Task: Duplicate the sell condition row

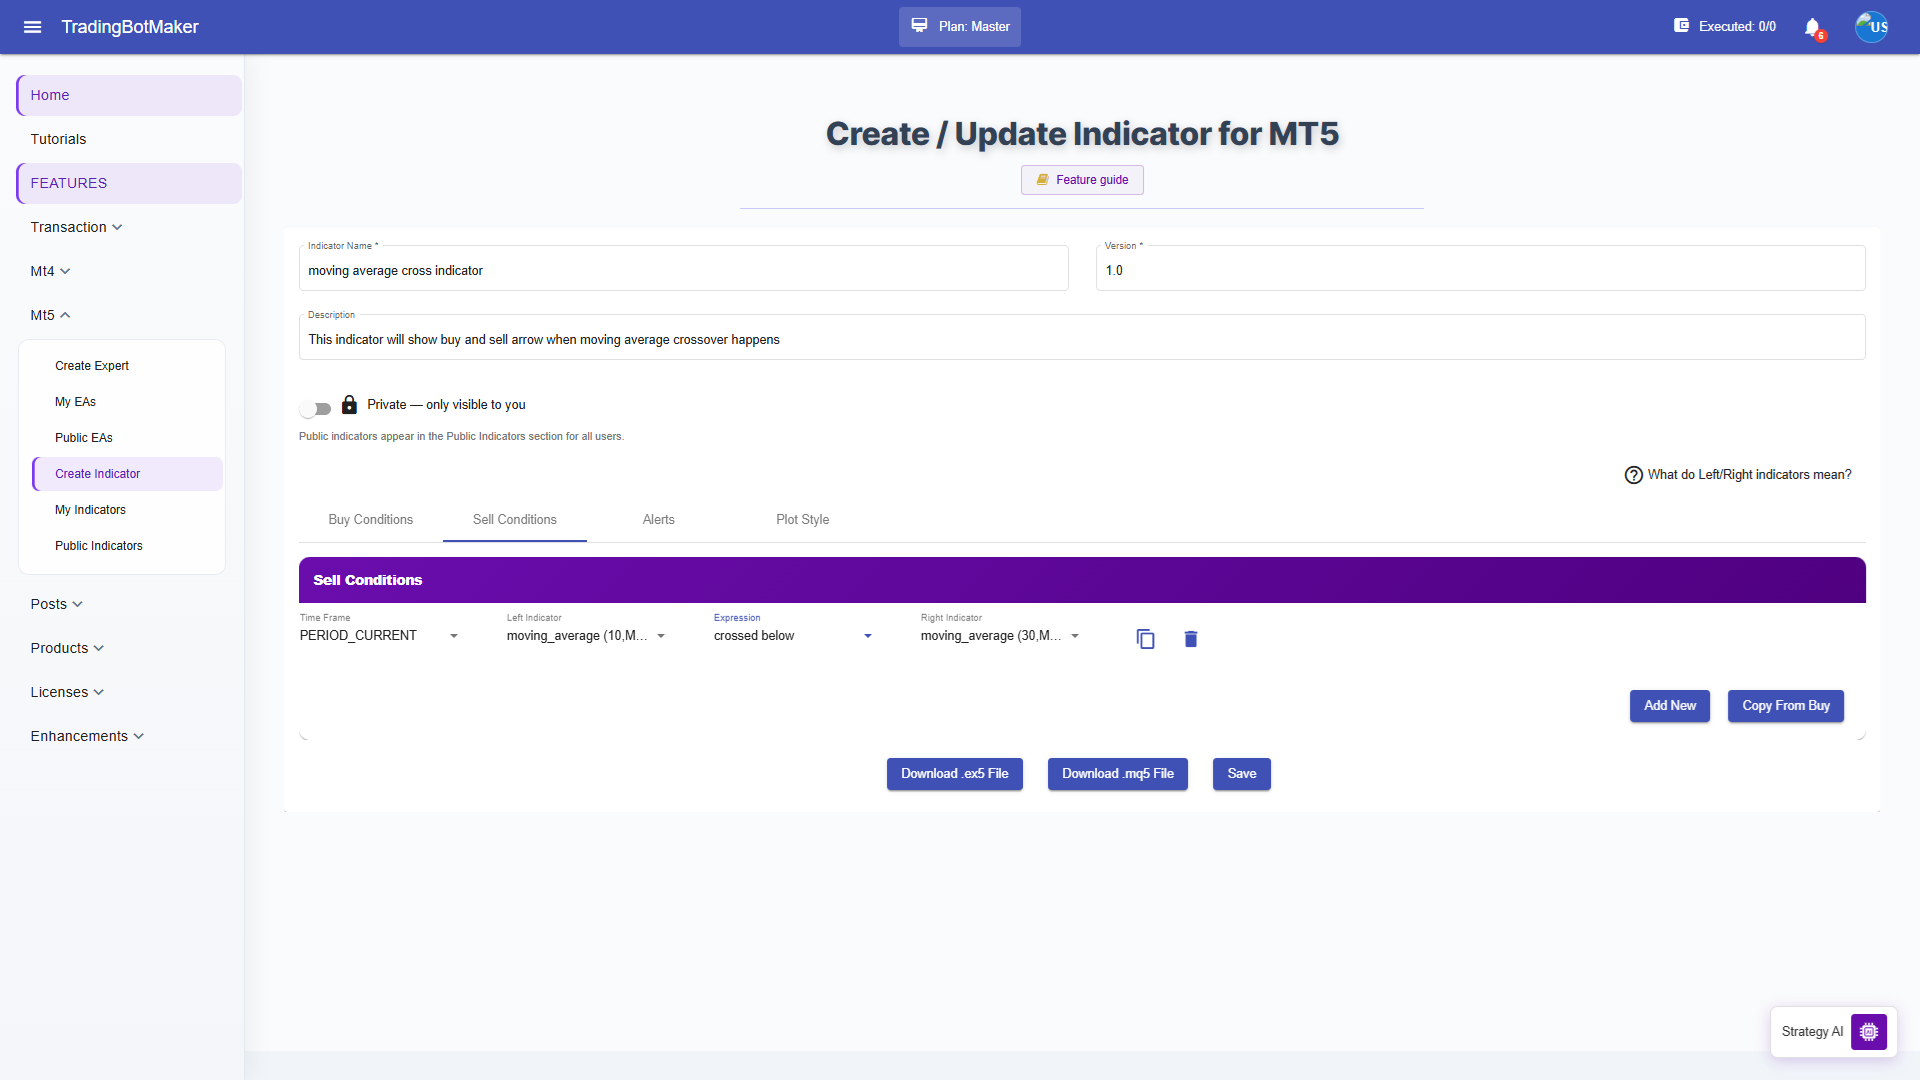Action: (1145, 639)
